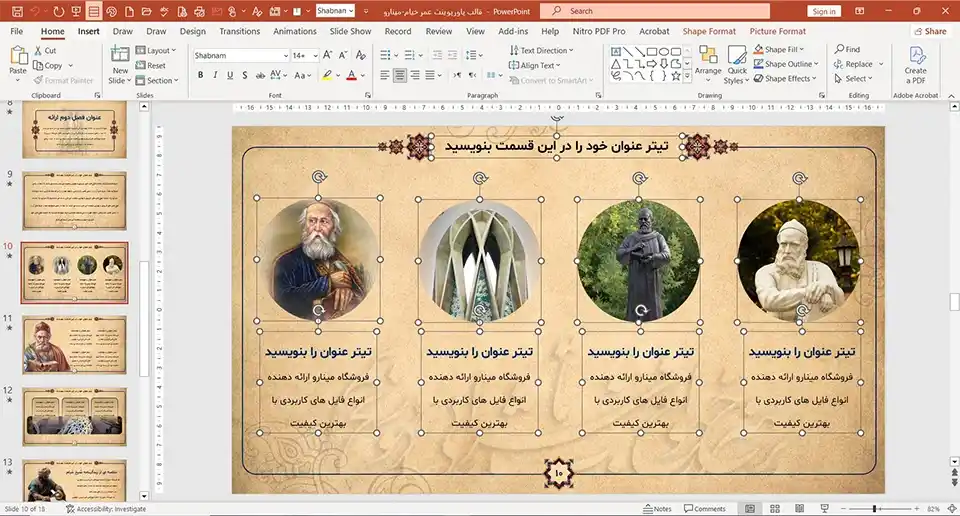
Task: Expand the Section dropdown
Action: (157, 80)
